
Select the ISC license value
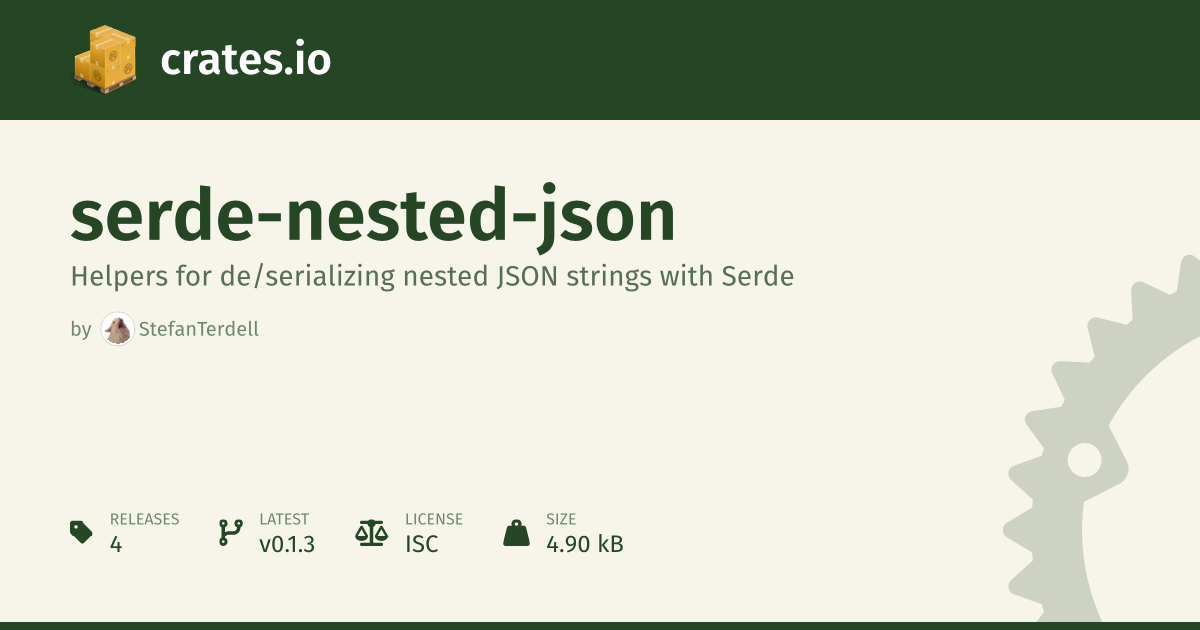[422, 545]
